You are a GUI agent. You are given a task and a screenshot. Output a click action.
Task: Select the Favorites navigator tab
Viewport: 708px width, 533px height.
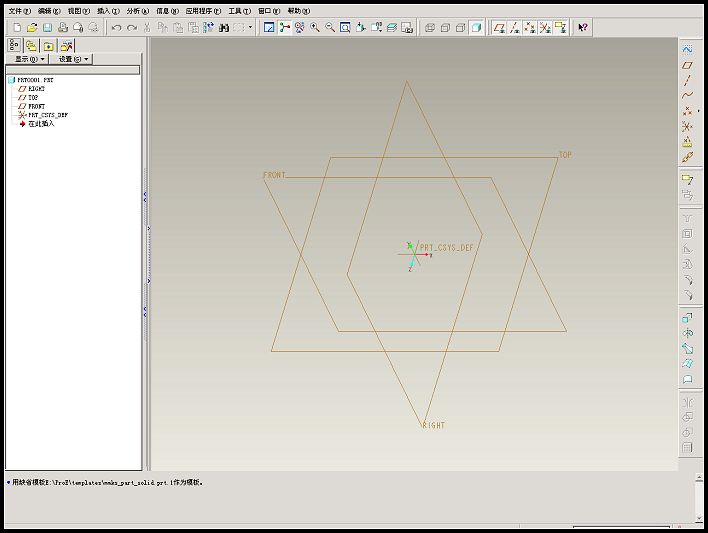(48, 46)
